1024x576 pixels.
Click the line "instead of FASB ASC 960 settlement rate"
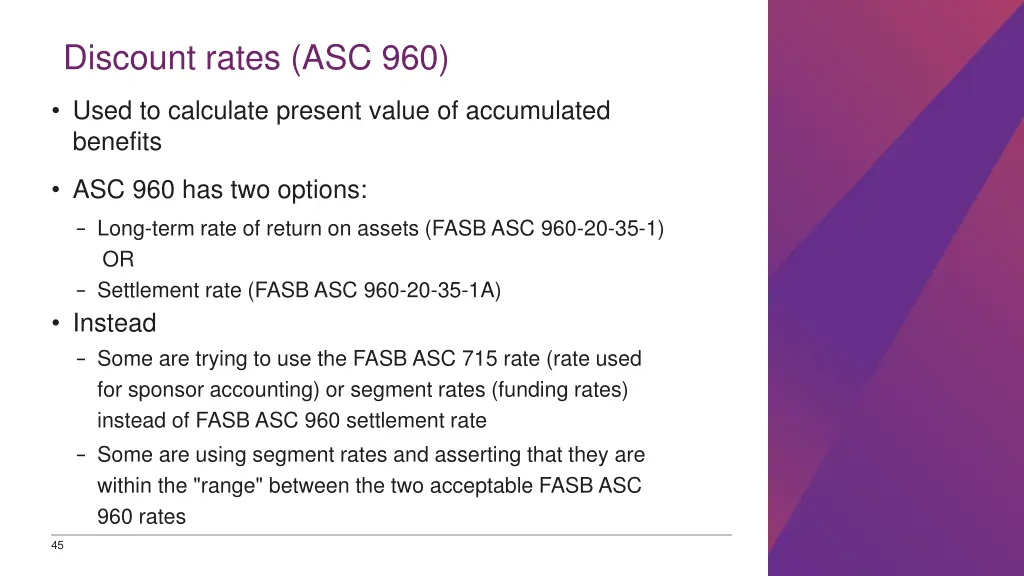[x=291, y=421]
